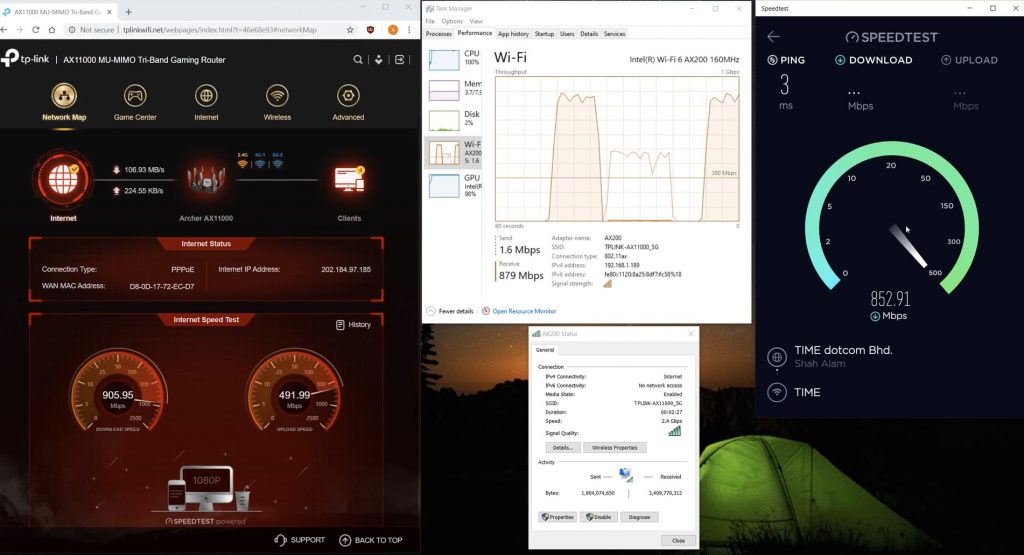Image resolution: width=1024 pixels, height=555 pixels.
Task: Click Properties button in AX200 Status
Action: coord(557,517)
